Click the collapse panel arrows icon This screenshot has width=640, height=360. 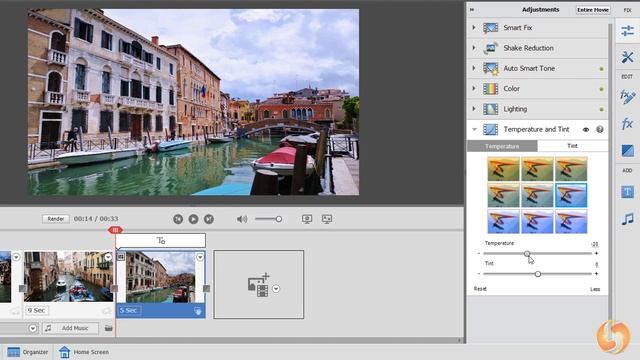(x=472, y=10)
